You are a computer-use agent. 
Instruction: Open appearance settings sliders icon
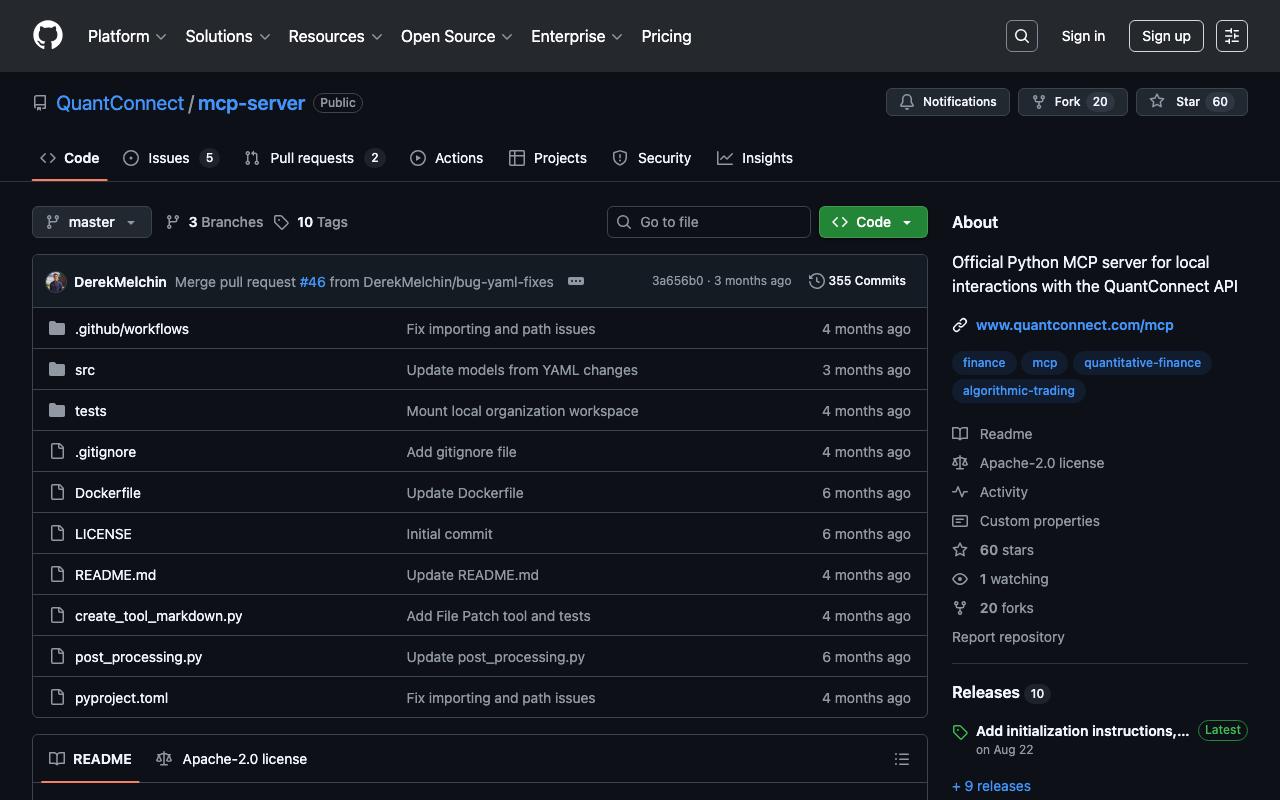tap(1231, 36)
